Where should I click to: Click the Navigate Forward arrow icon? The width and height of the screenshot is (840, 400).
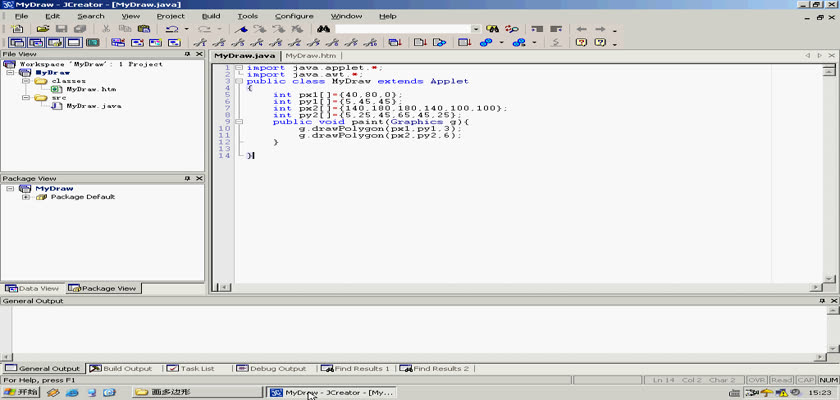coord(601,29)
